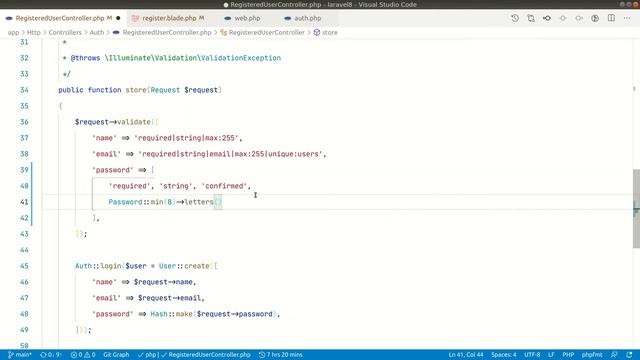Click 'Hash::make' on line 48
The height and width of the screenshot is (360, 640).
(171, 314)
